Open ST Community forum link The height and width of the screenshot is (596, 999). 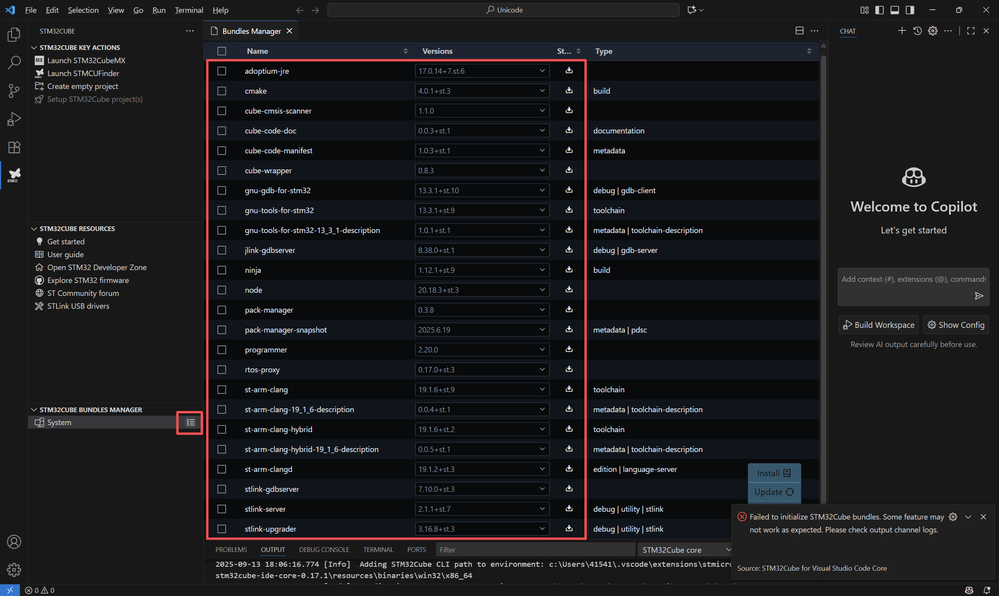tap(83, 293)
